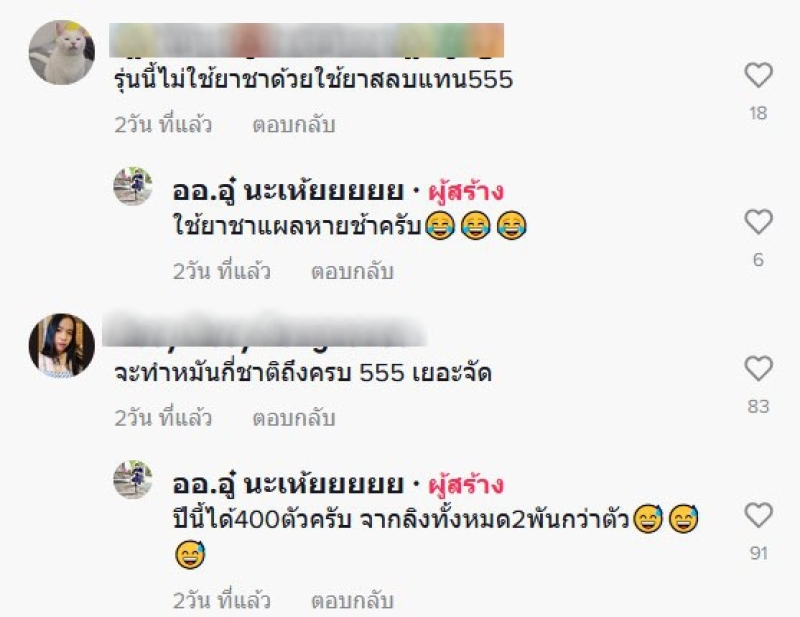Image resolution: width=800 pixels, height=617 pixels.
Task: Open creator name ออ.อู๋ นะเห้ยยยยย in second reply
Action: click(288, 484)
